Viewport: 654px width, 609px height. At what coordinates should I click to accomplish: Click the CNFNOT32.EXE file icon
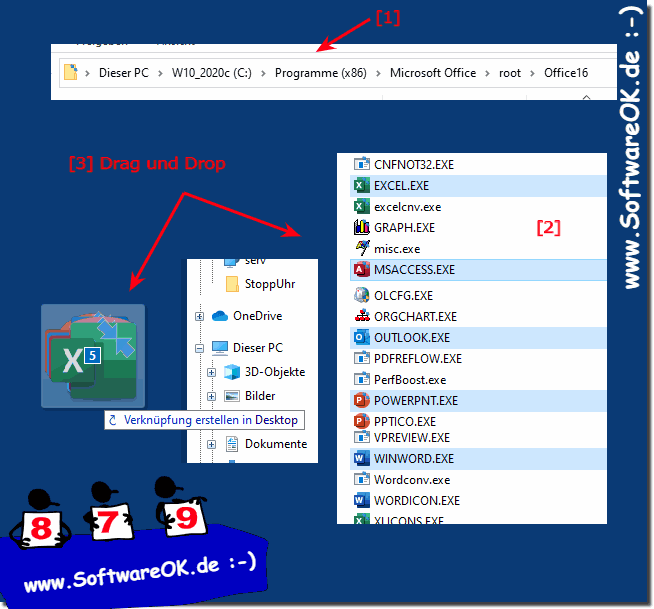tap(362, 164)
